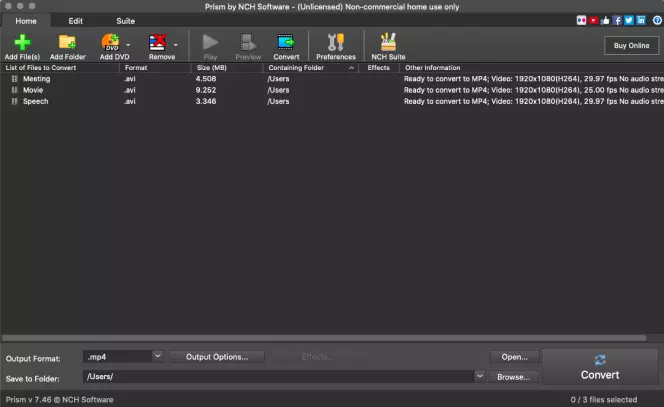Viewport: 664px width, 407px height.
Task: Open the Save to Folder history dropdown
Action: [479, 376]
